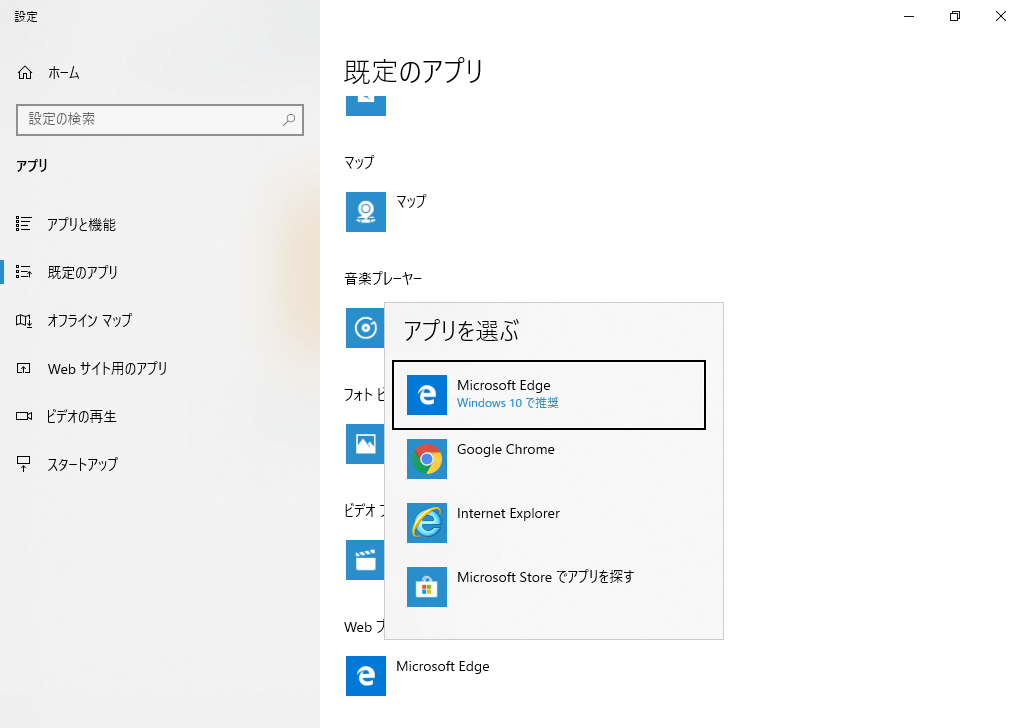Click the music player icon under 音楽プレーヤー

[365, 328]
